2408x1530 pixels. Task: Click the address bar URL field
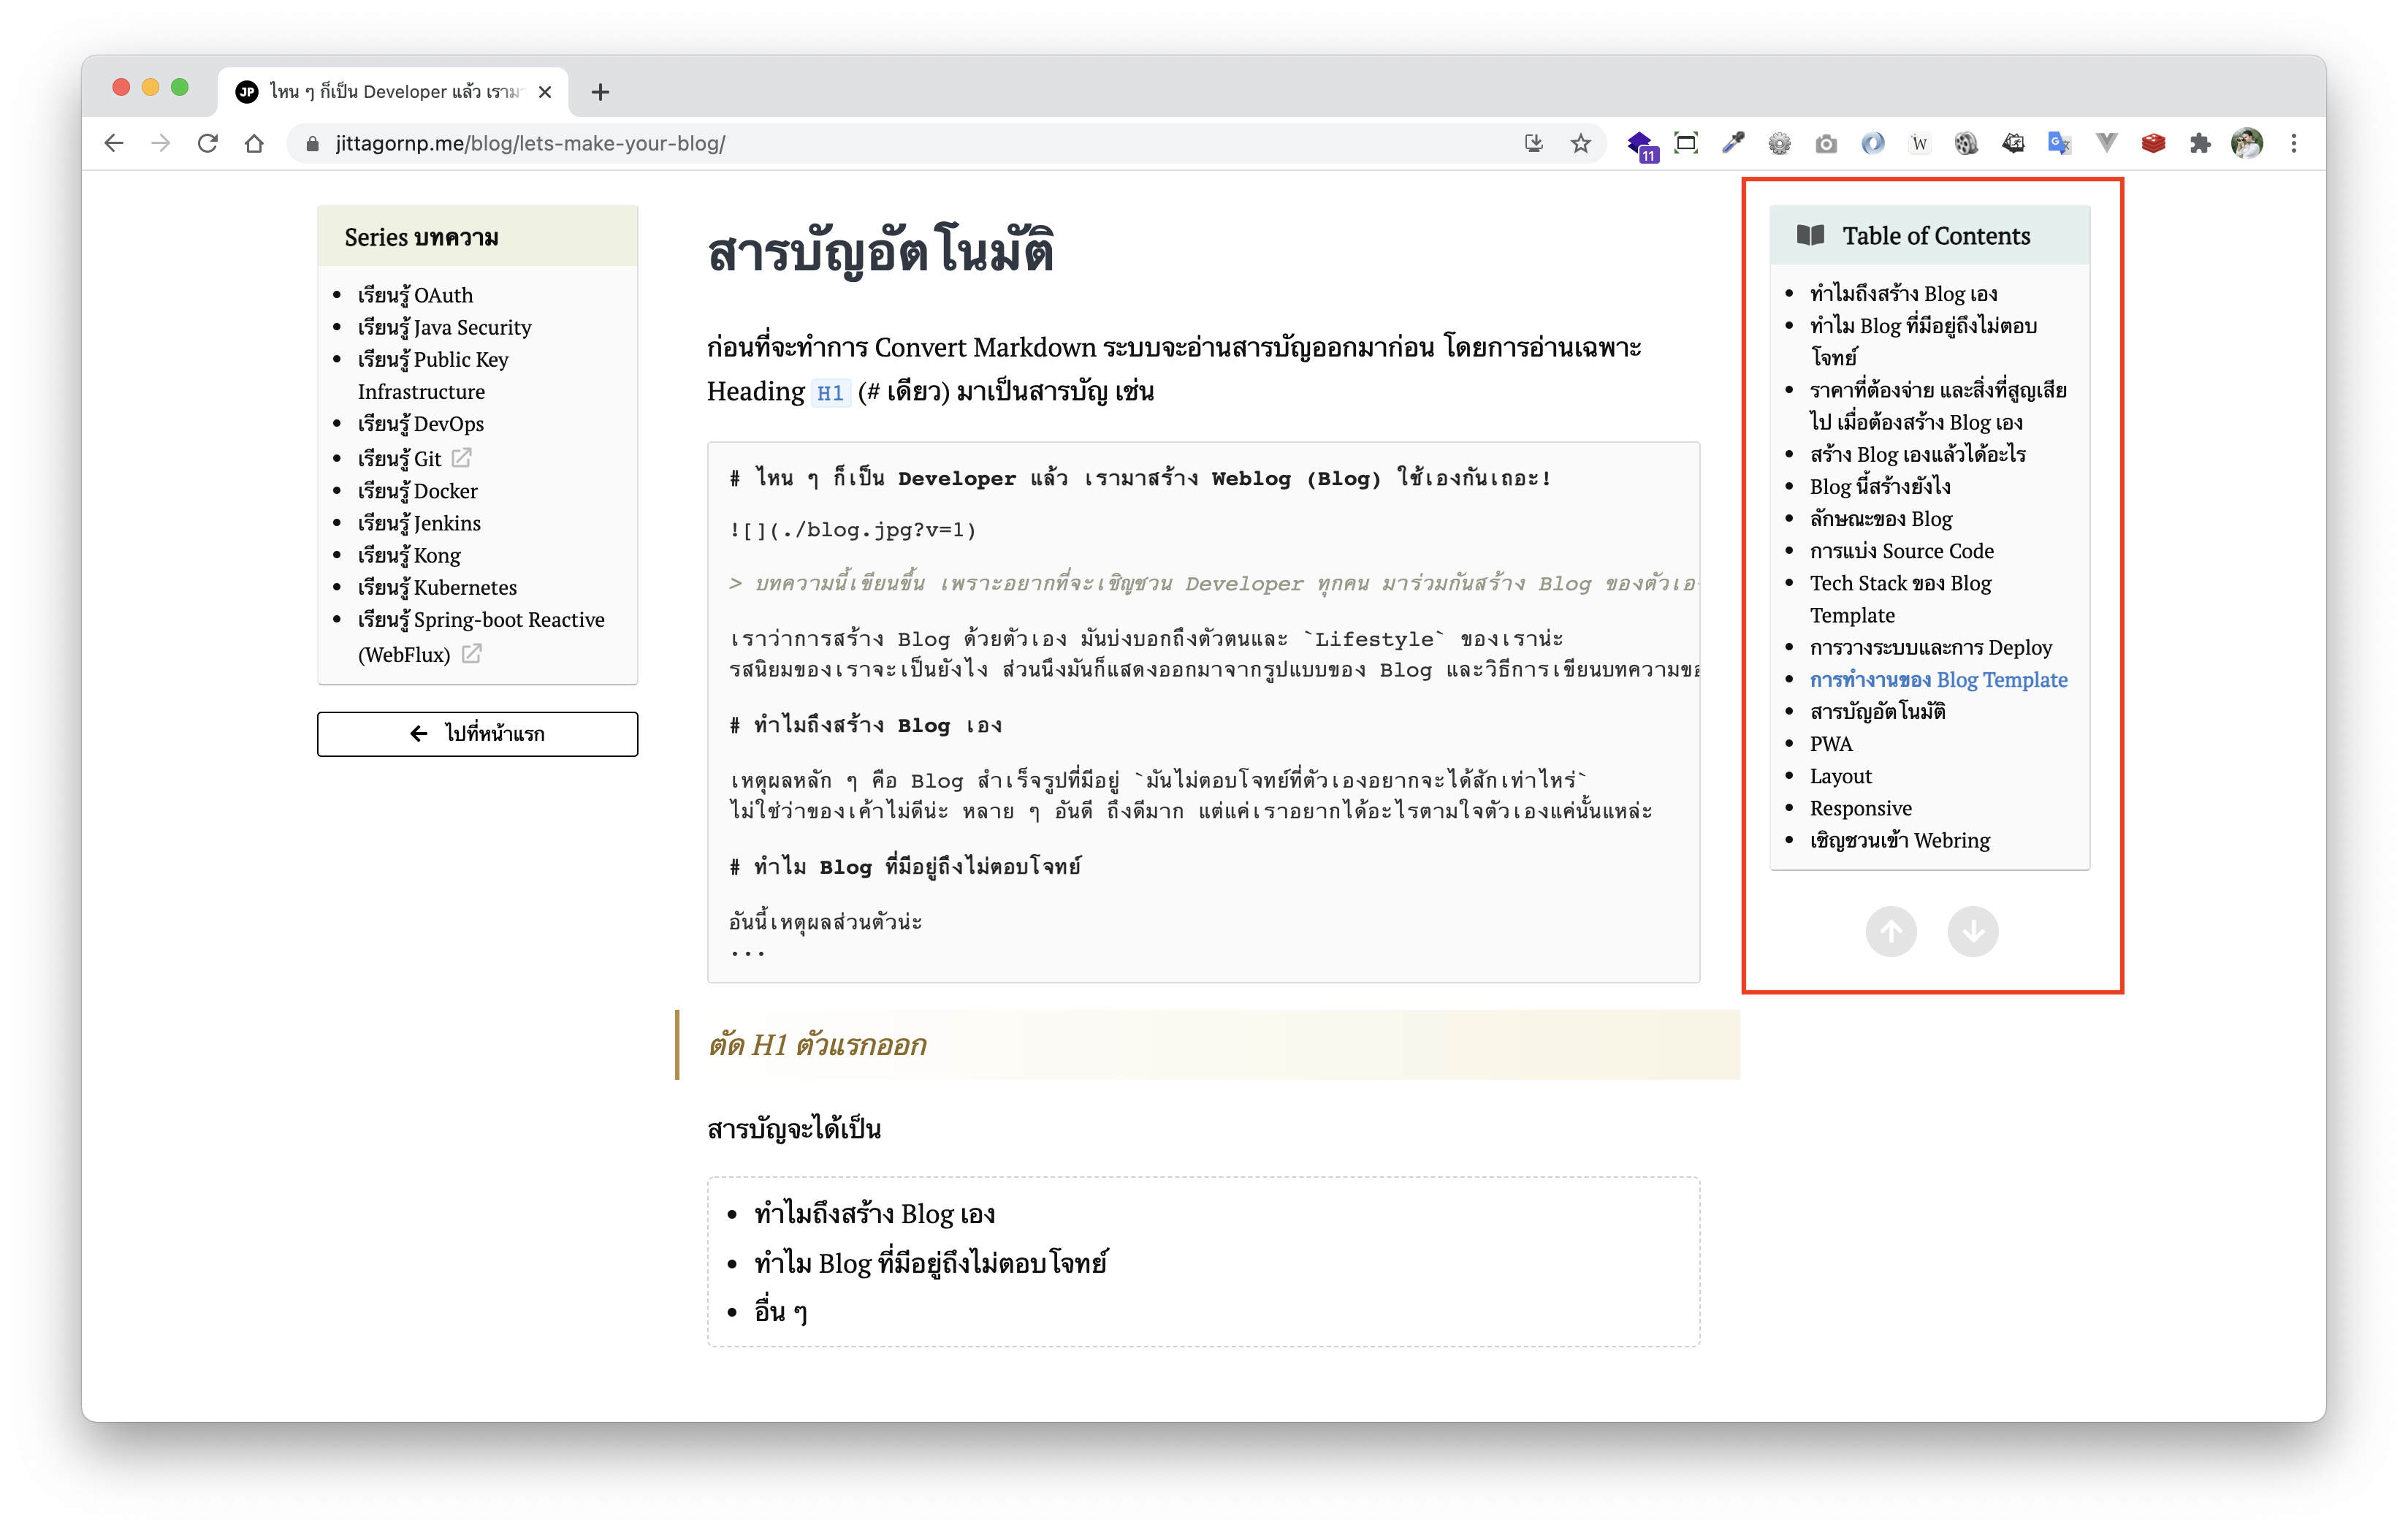900,144
